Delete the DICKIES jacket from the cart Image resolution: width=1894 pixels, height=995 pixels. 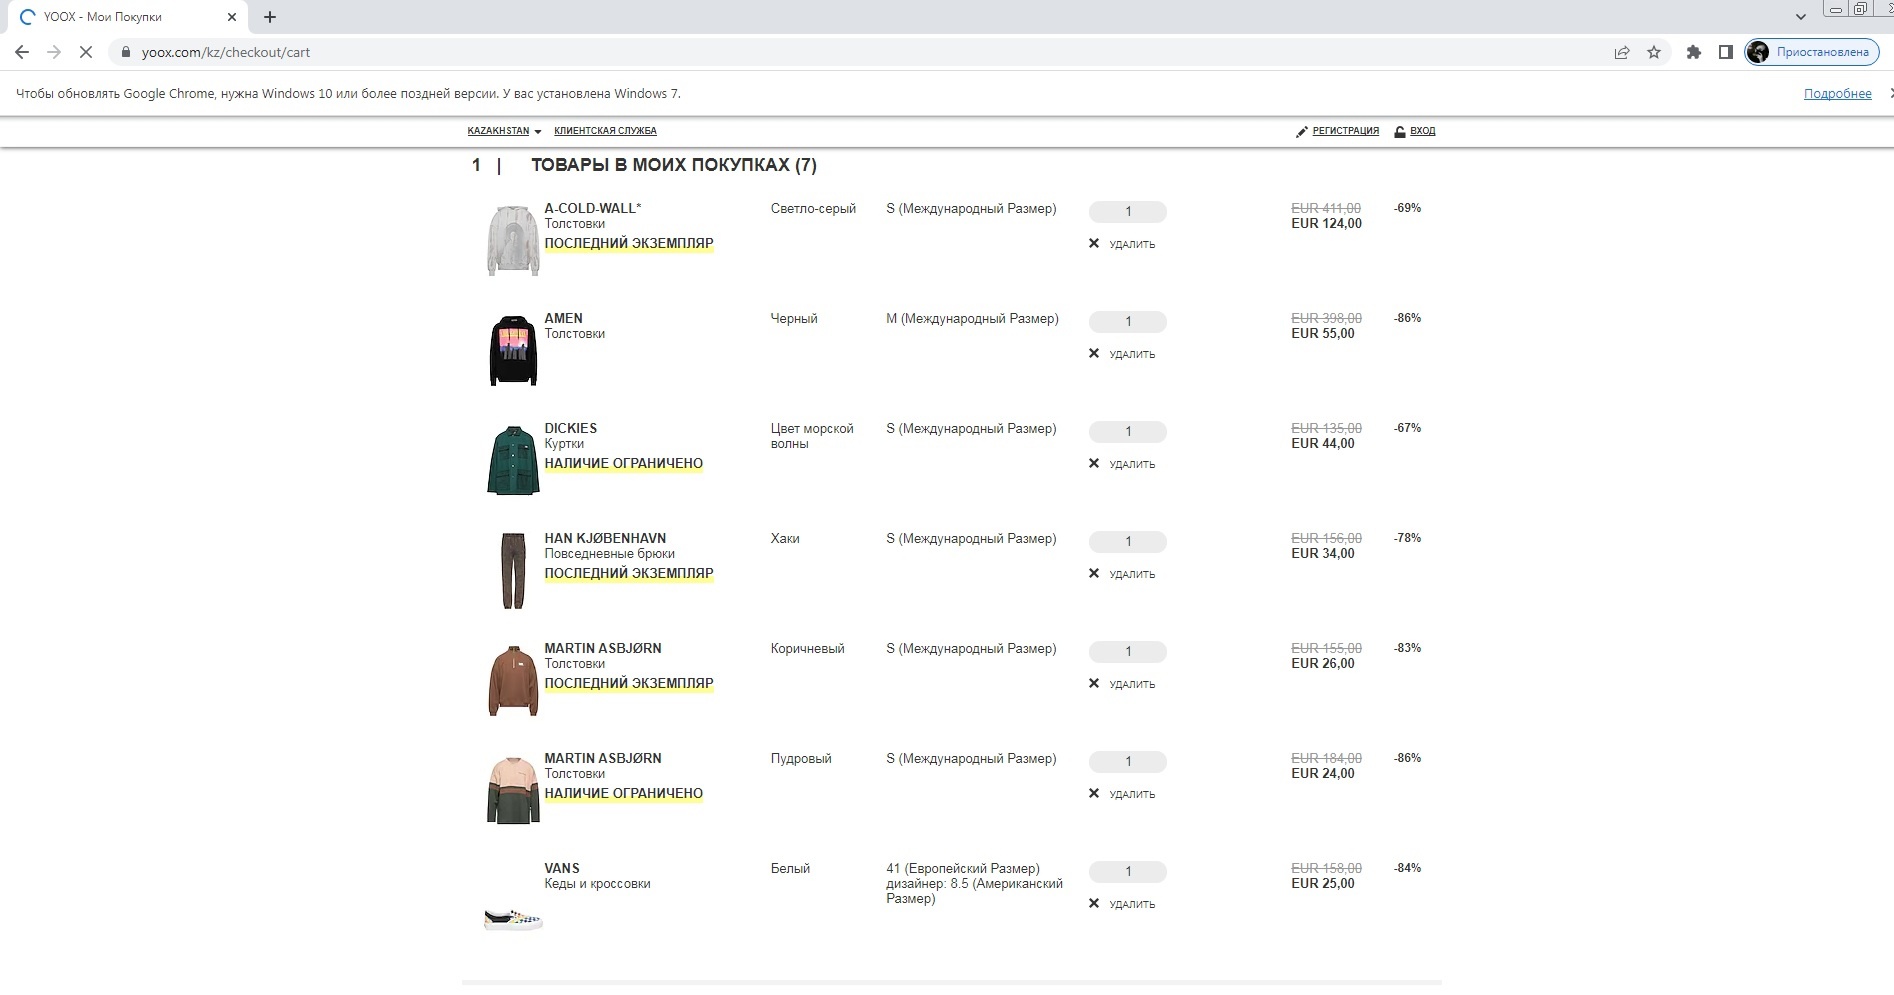pyautogui.click(x=1122, y=464)
